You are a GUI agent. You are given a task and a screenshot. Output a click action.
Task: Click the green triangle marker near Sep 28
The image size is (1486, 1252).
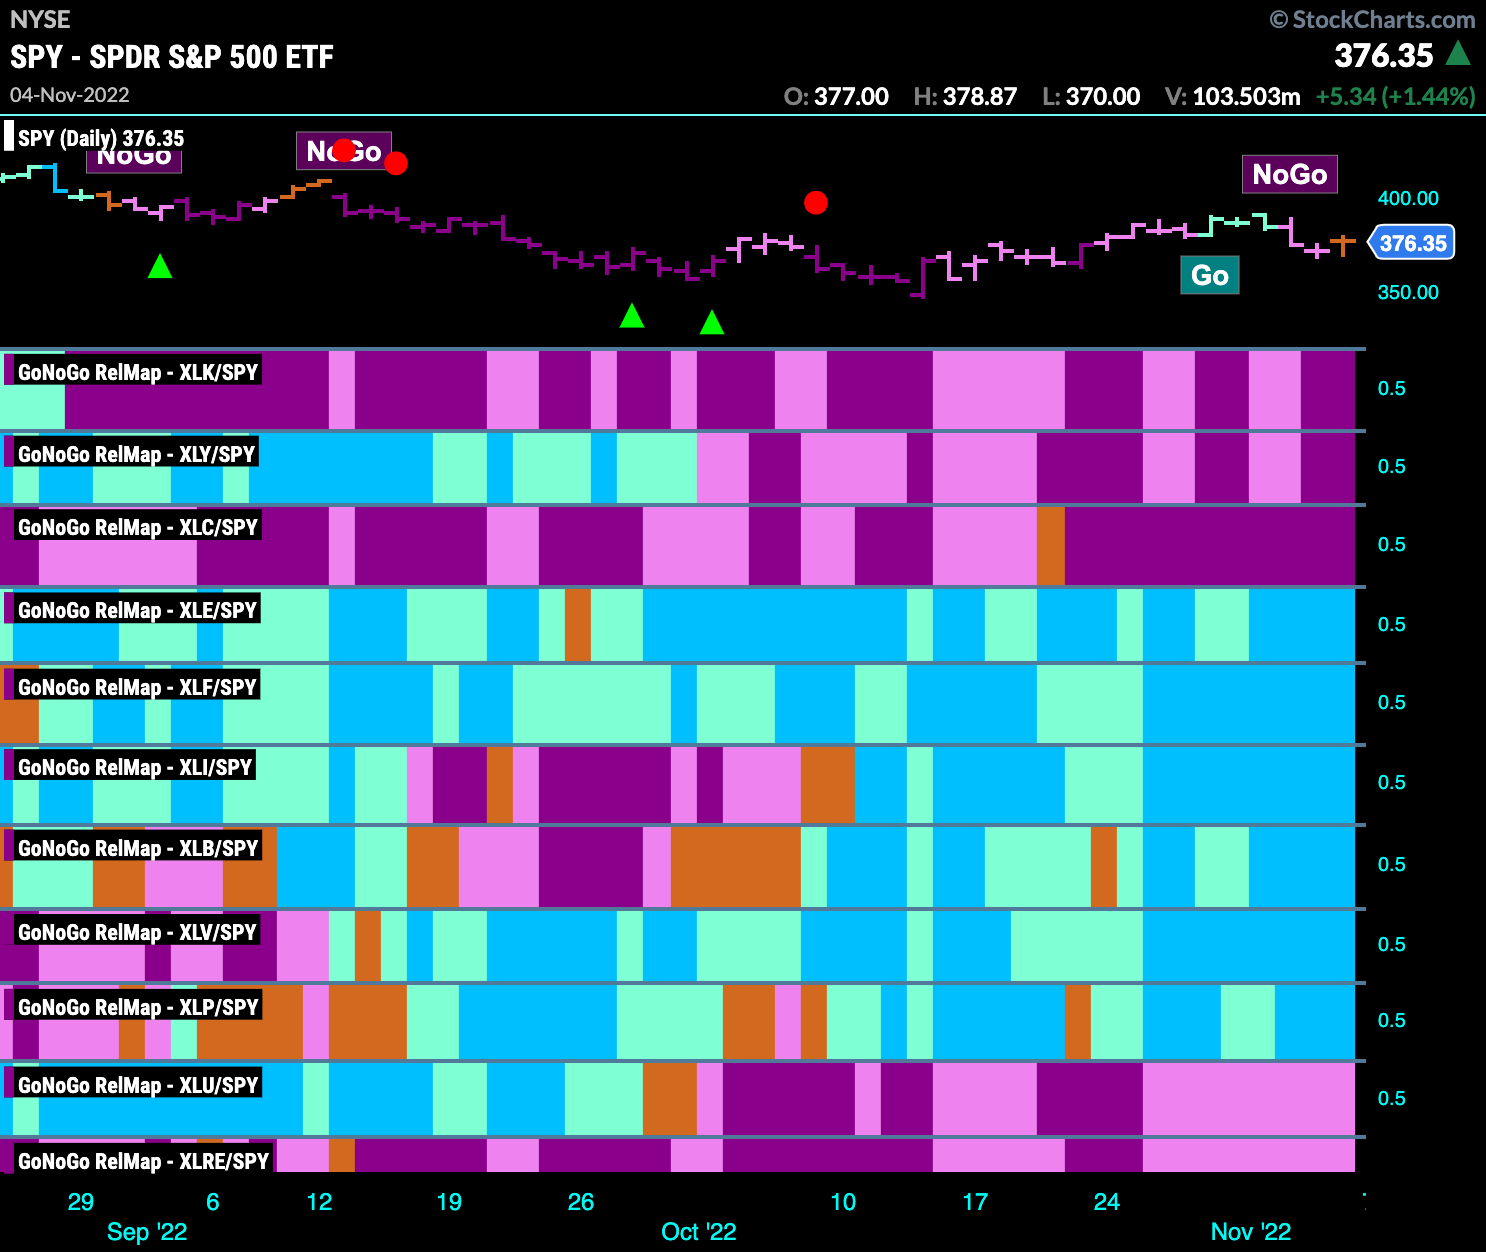click(632, 316)
